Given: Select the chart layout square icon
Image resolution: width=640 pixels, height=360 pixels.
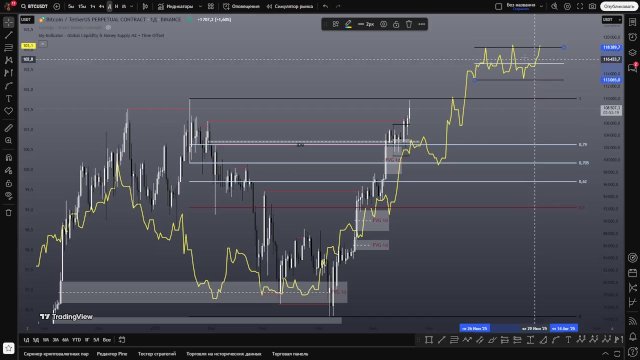Looking at the screenshot, I should (498, 7).
